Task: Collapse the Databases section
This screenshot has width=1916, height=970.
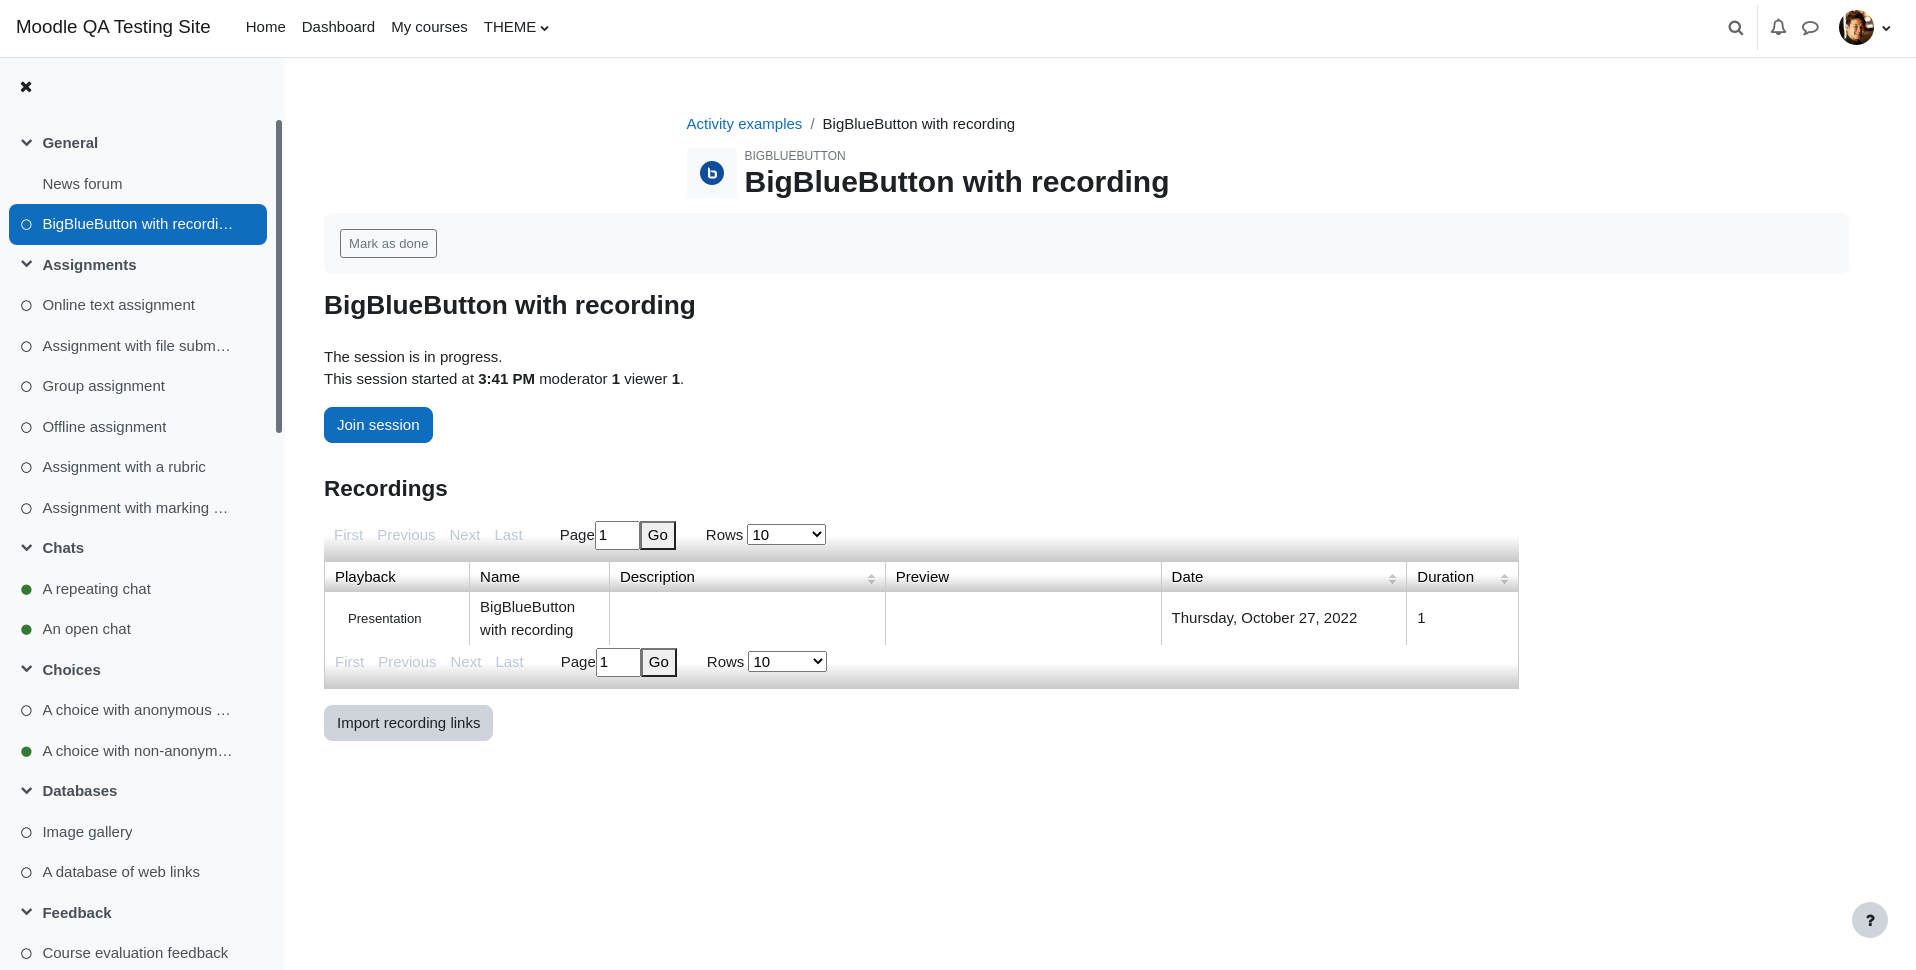Action: 27,791
